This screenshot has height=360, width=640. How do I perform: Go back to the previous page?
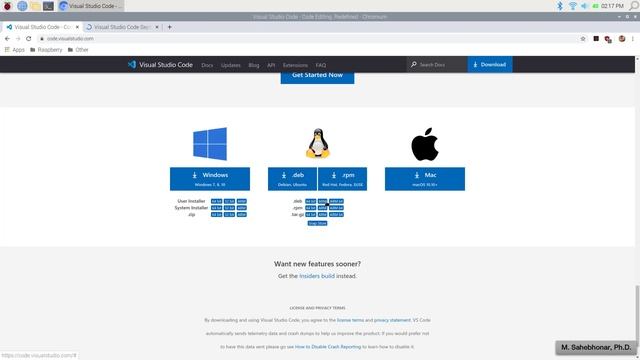tap(7, 38)
